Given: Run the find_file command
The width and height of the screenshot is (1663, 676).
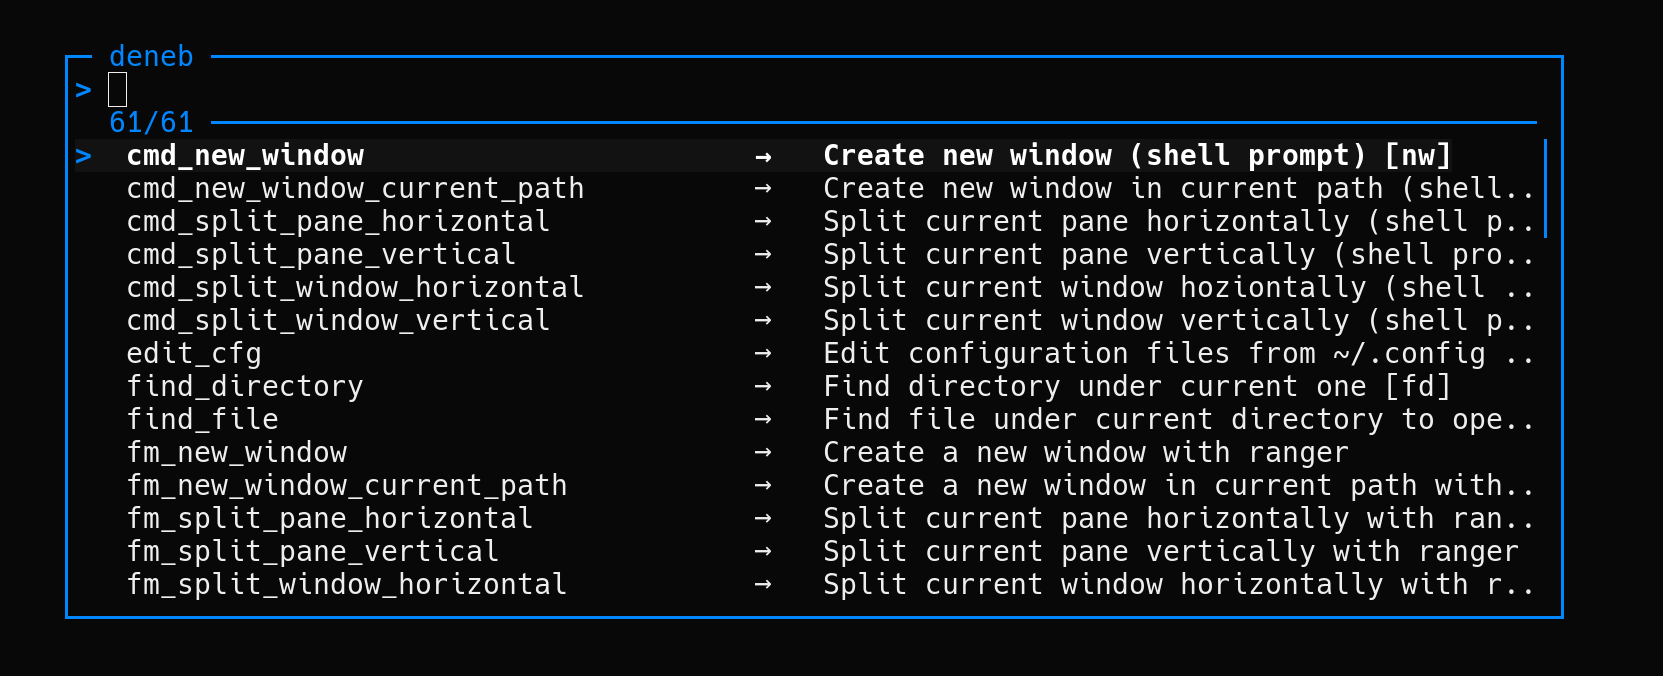Looking at the screenshot, I should [201, 419].
